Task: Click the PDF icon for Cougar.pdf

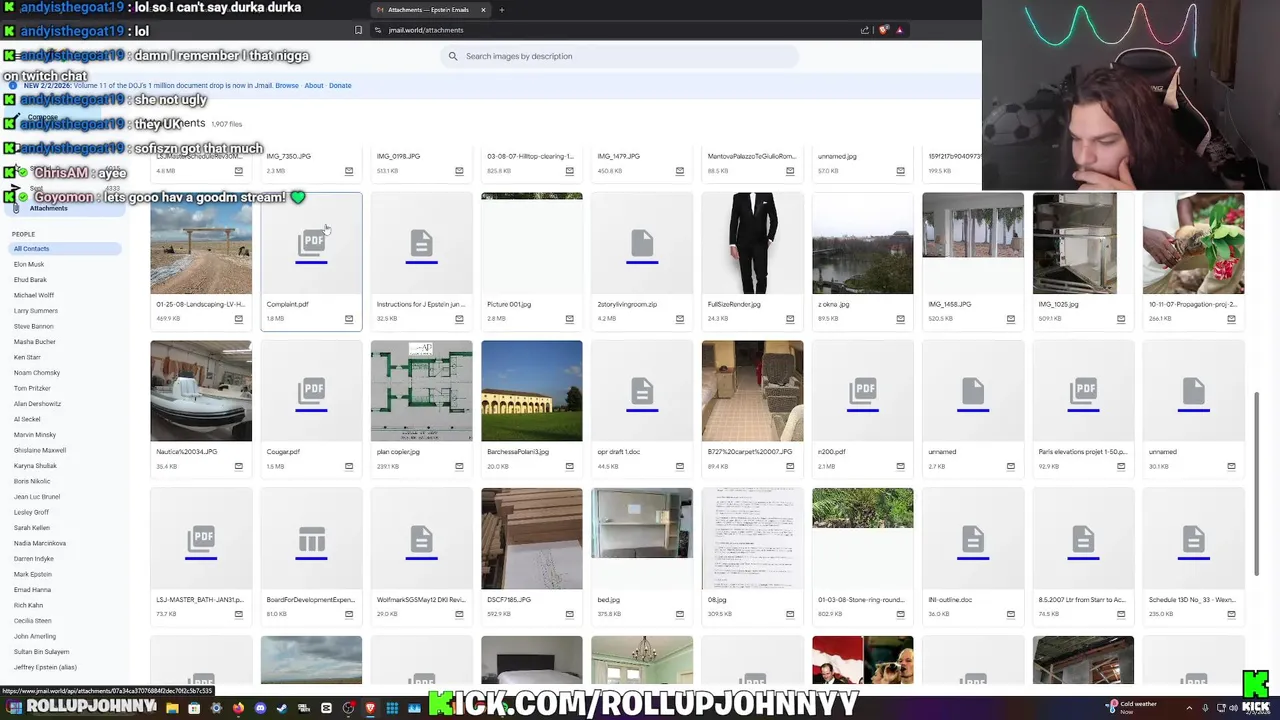Action: (x=312, y=391)
